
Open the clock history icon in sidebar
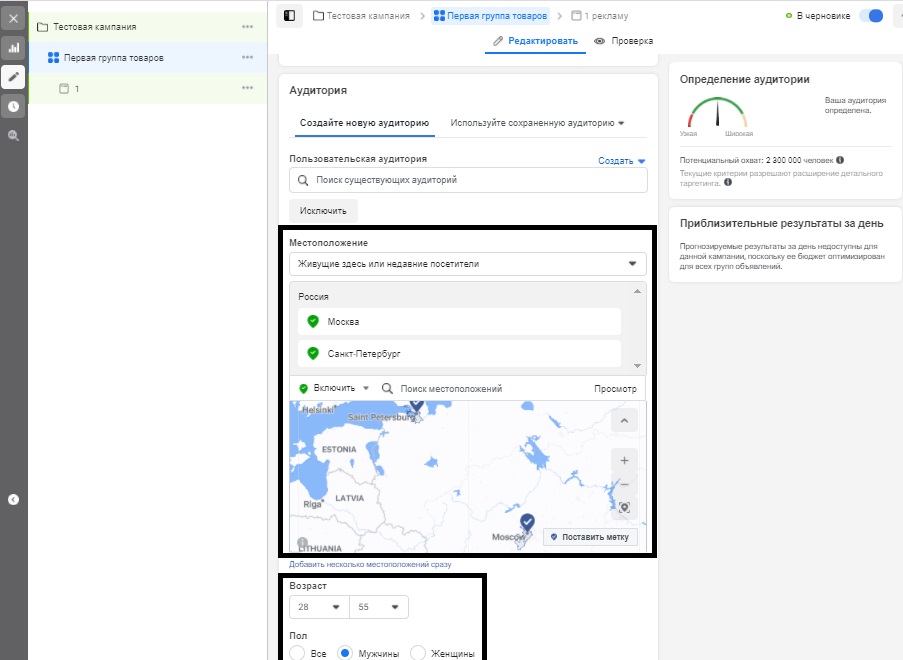click(x=14, y=107)
